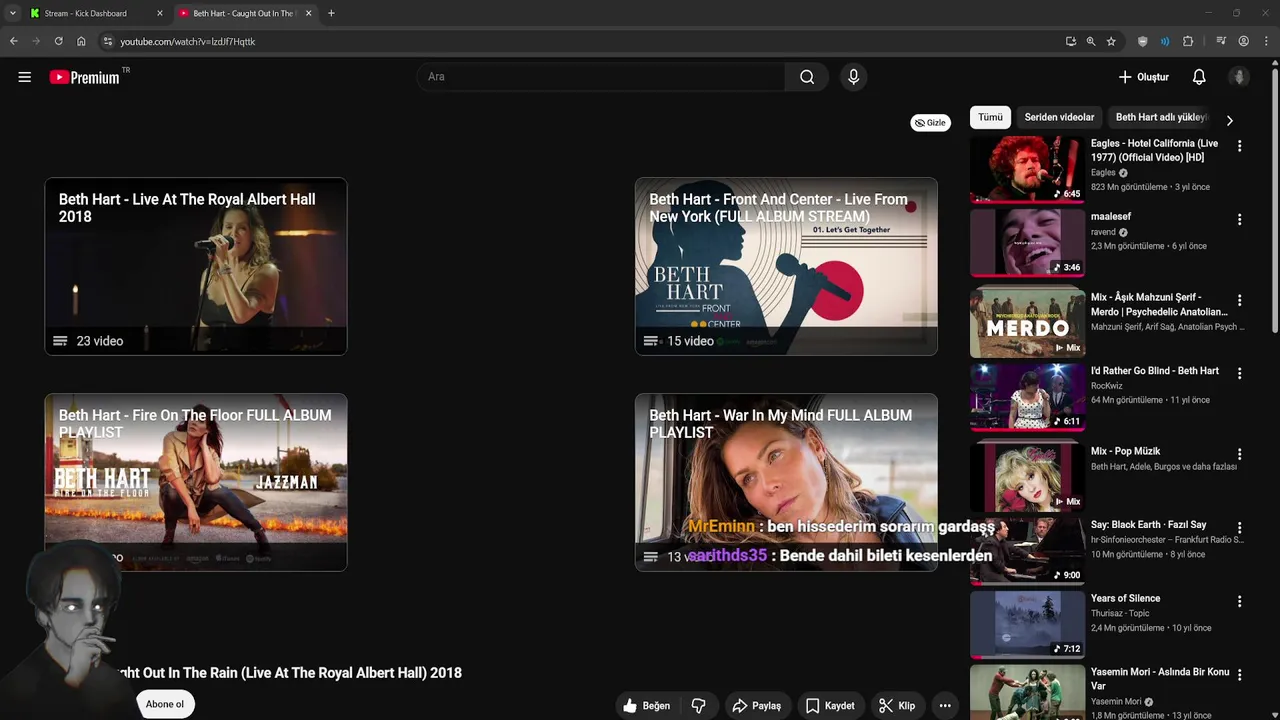Open I'd Rather Go Blind video title
This screenshot has width=1280, height=720.
[1154, 371]
